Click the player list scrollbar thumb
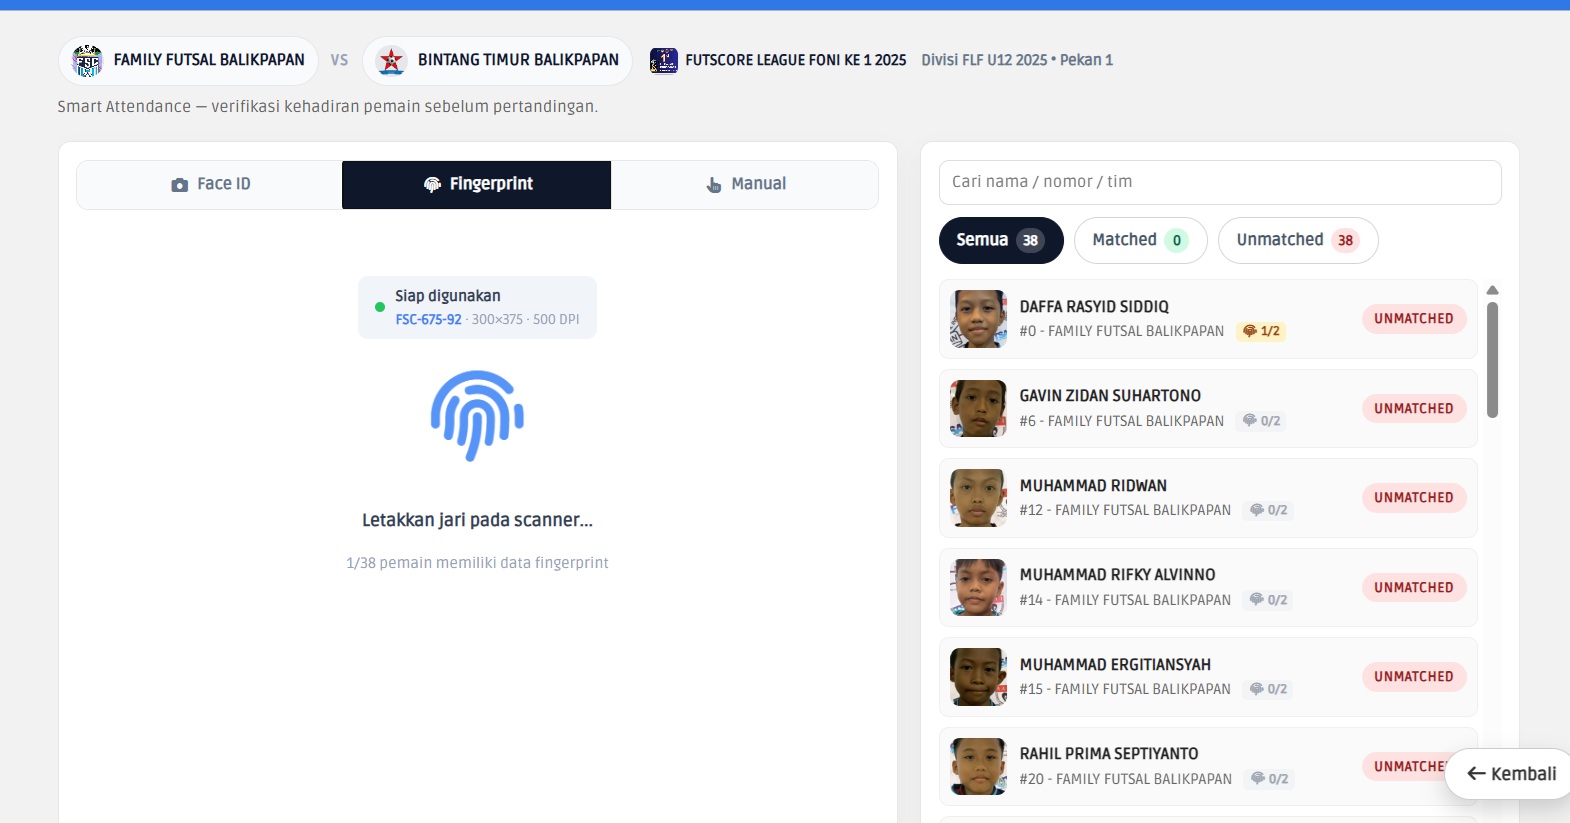This screenshot has height=823, width=1570. point(1492,360)
